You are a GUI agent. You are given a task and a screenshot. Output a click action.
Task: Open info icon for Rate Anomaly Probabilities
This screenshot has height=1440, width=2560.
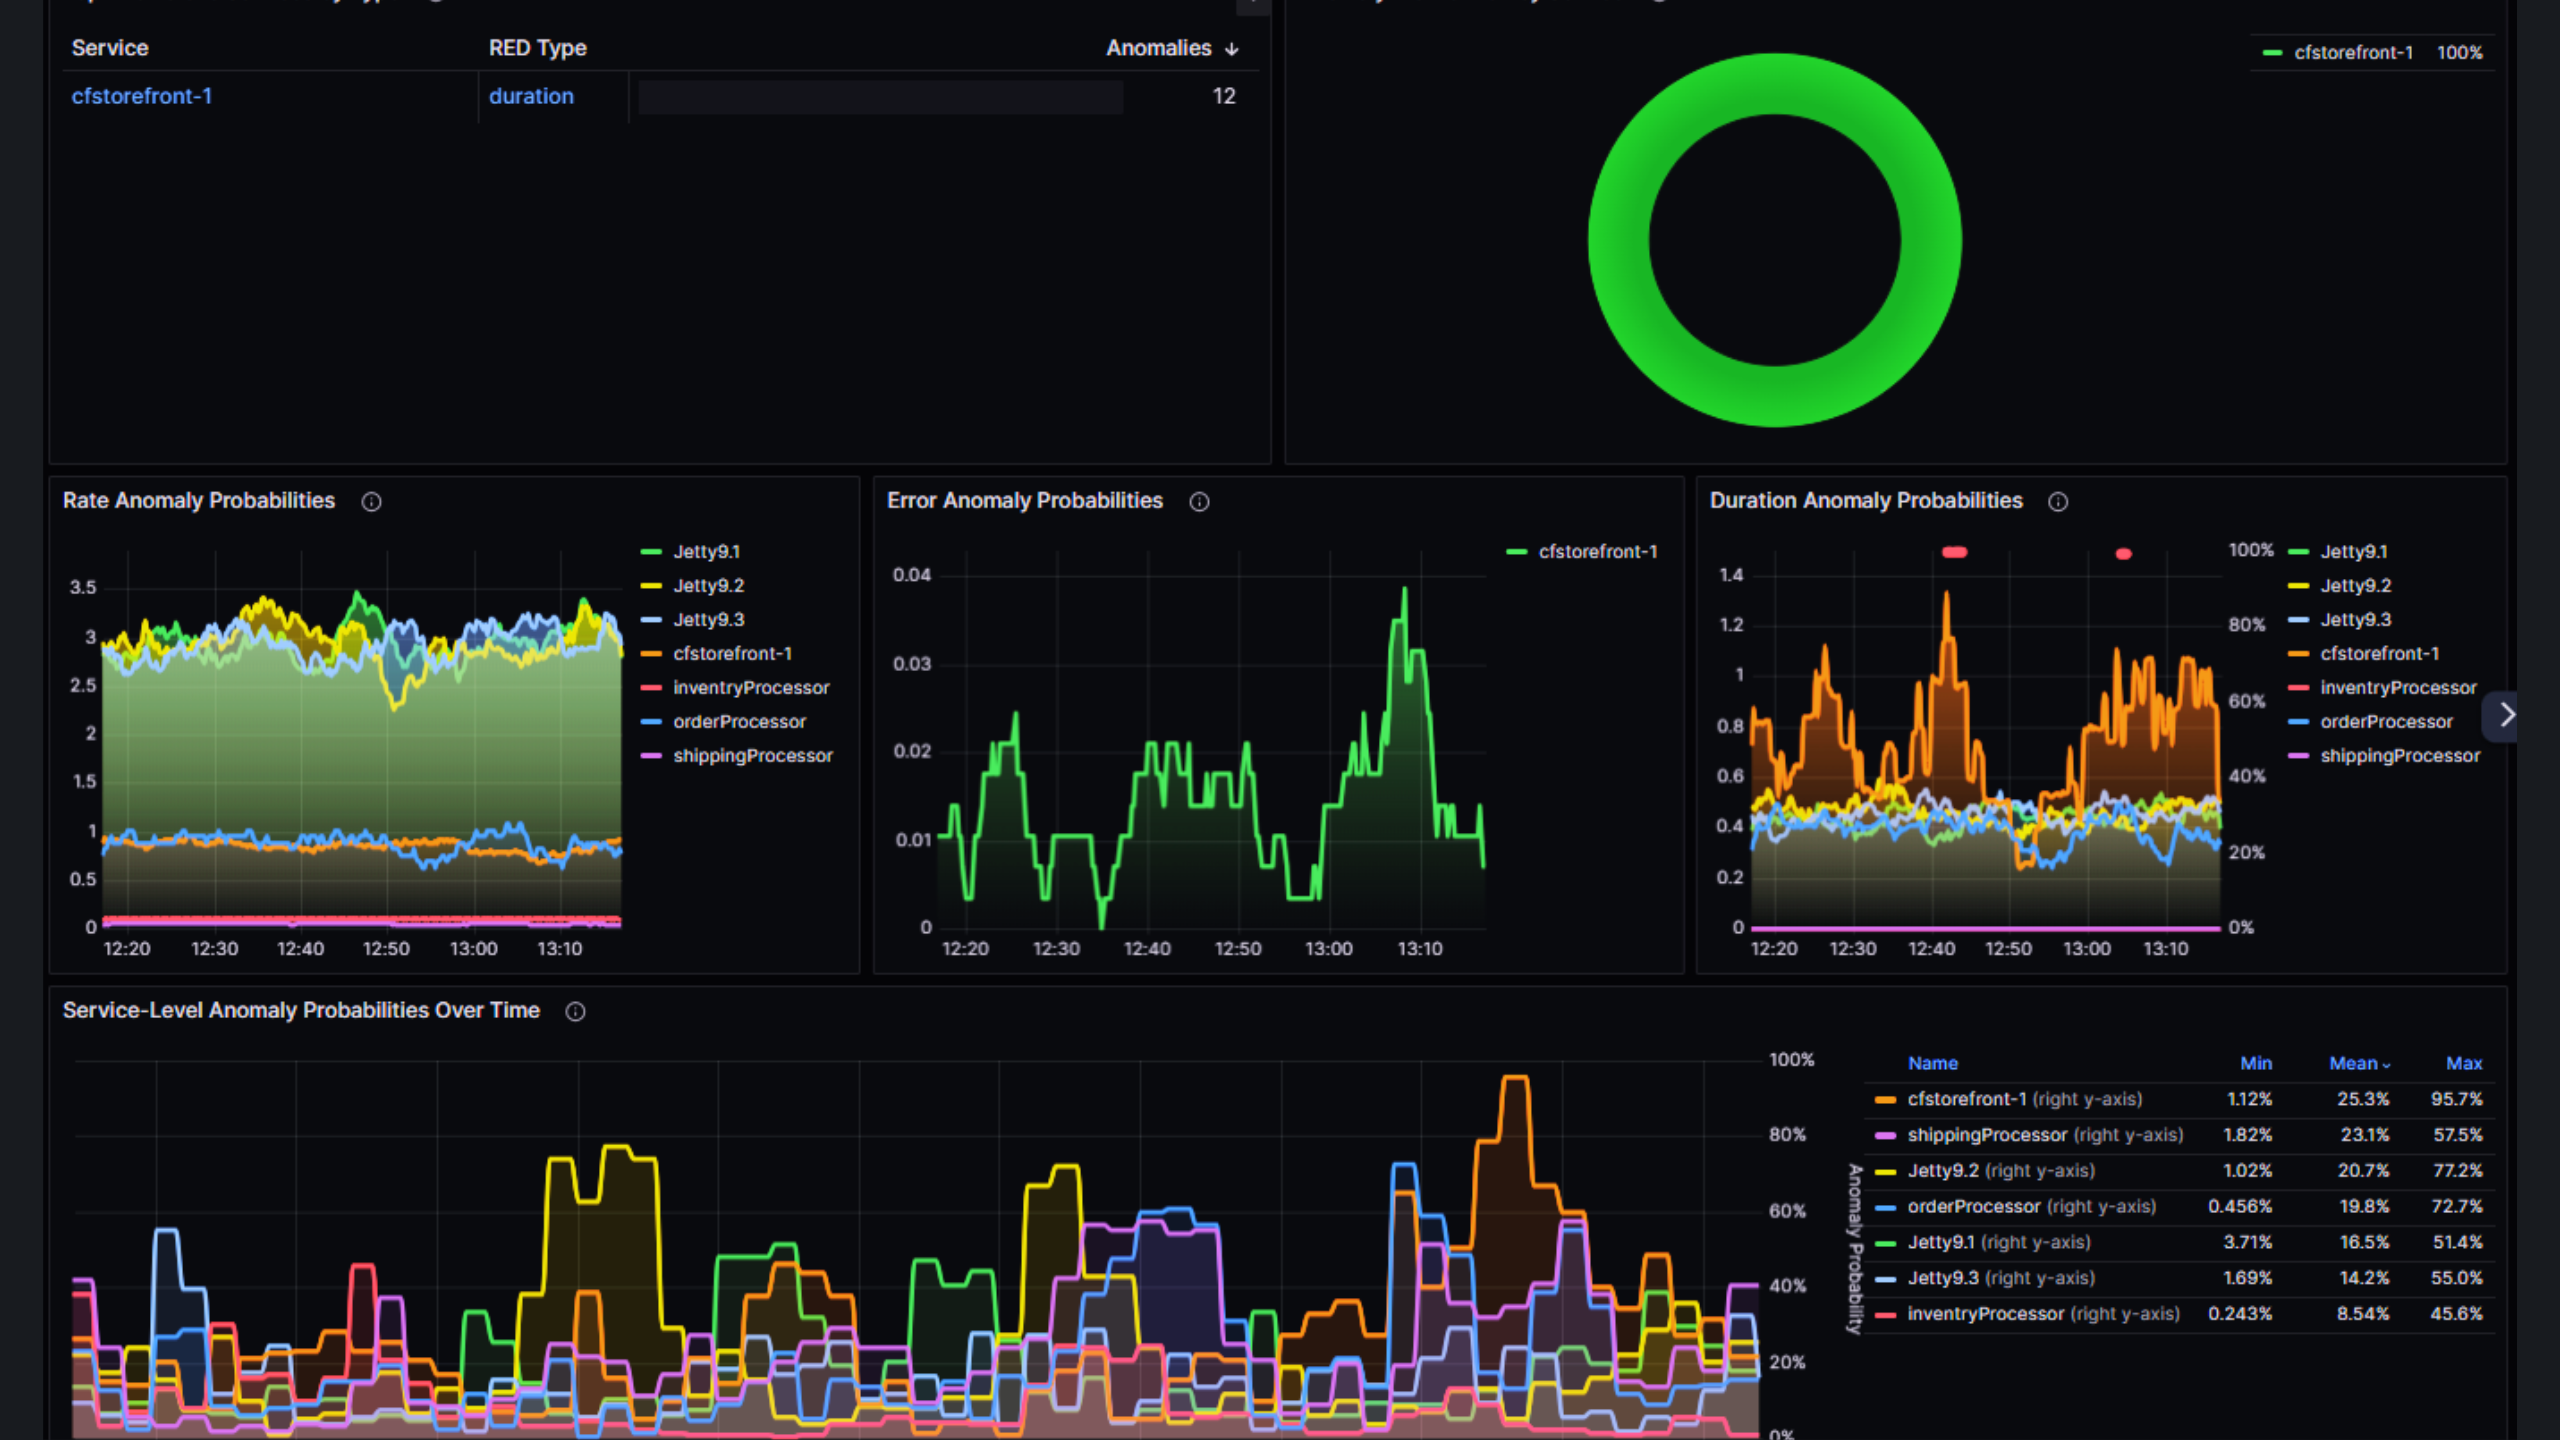pos(371,502)
